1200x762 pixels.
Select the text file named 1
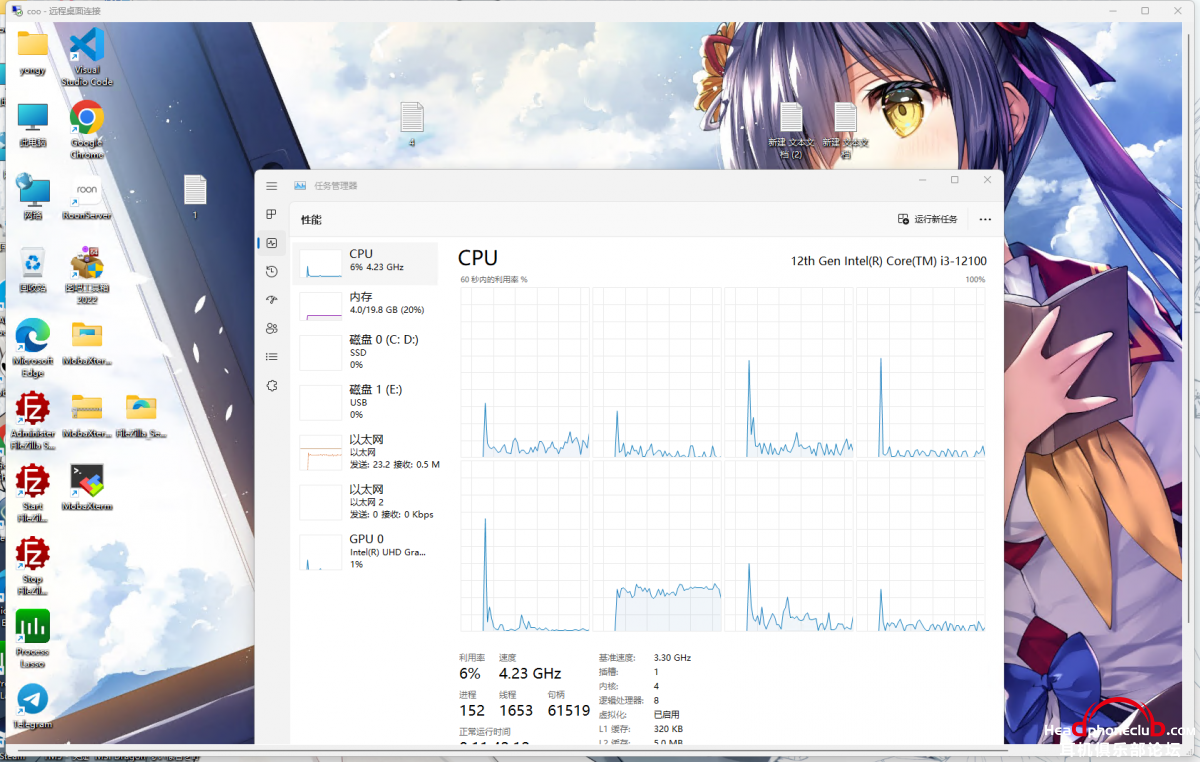coord(195,197)
